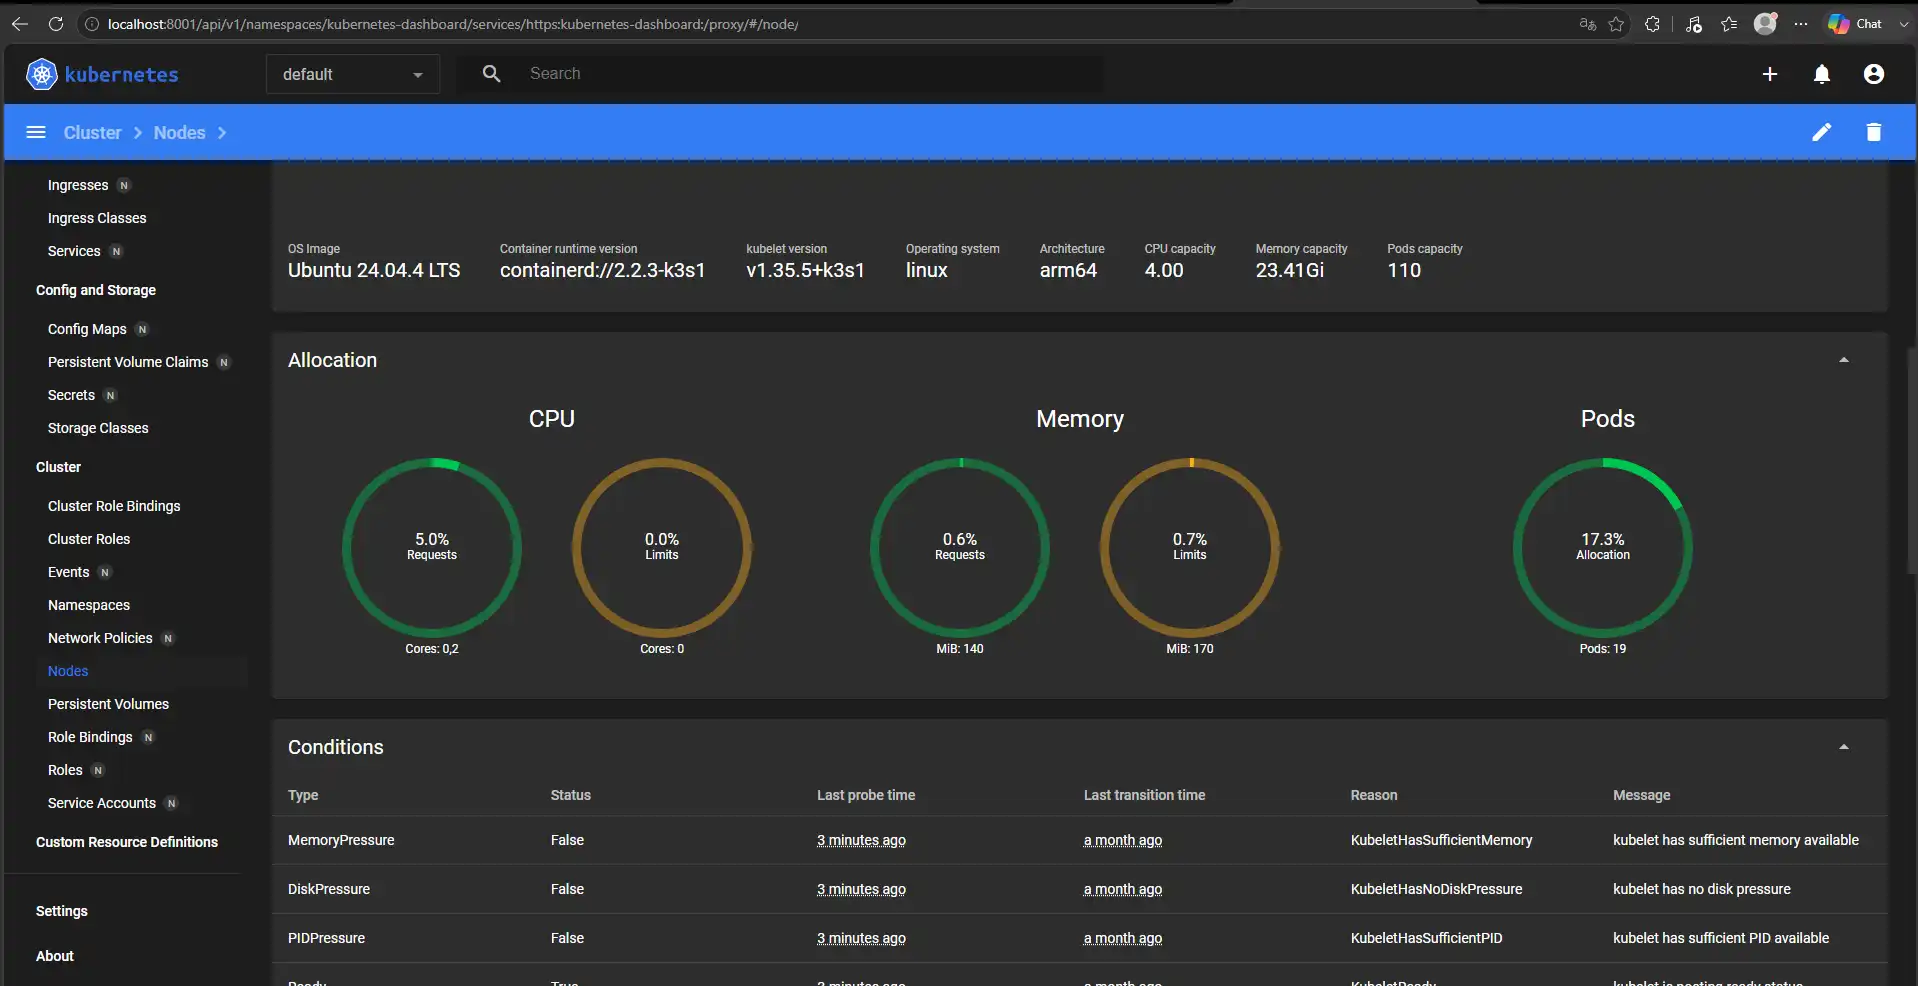Screen dimensions: 1918x986
Task: Click the Memory Limits 0.7% gauge
Action: point(1190,547)
